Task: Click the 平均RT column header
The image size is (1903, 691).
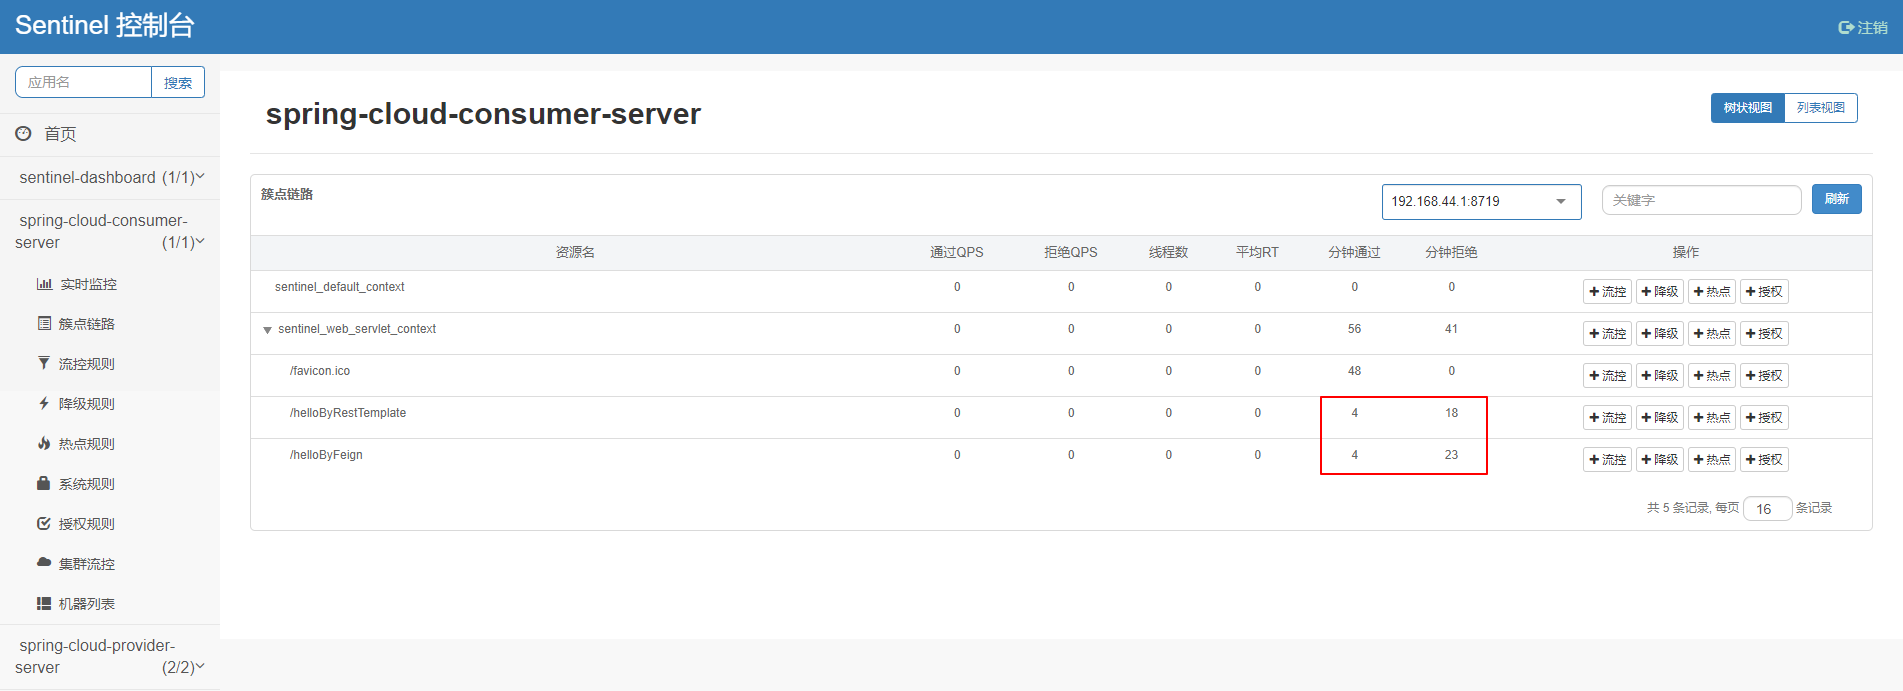Action: 1257,252
